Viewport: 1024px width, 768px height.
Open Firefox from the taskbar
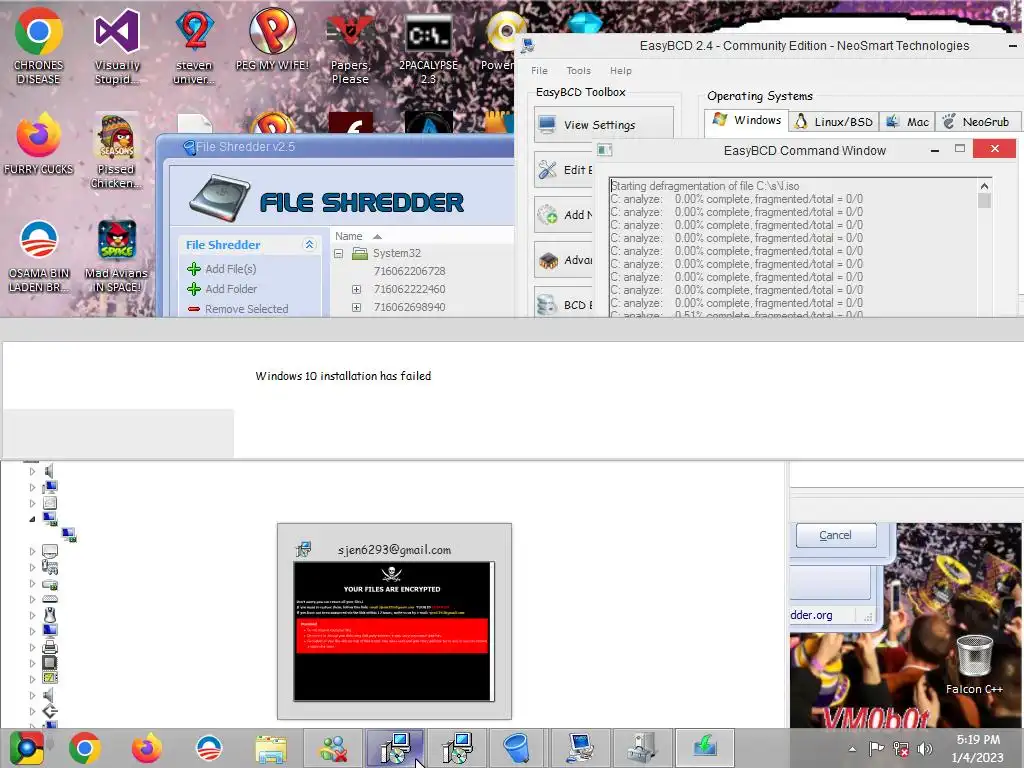(147, 748)
